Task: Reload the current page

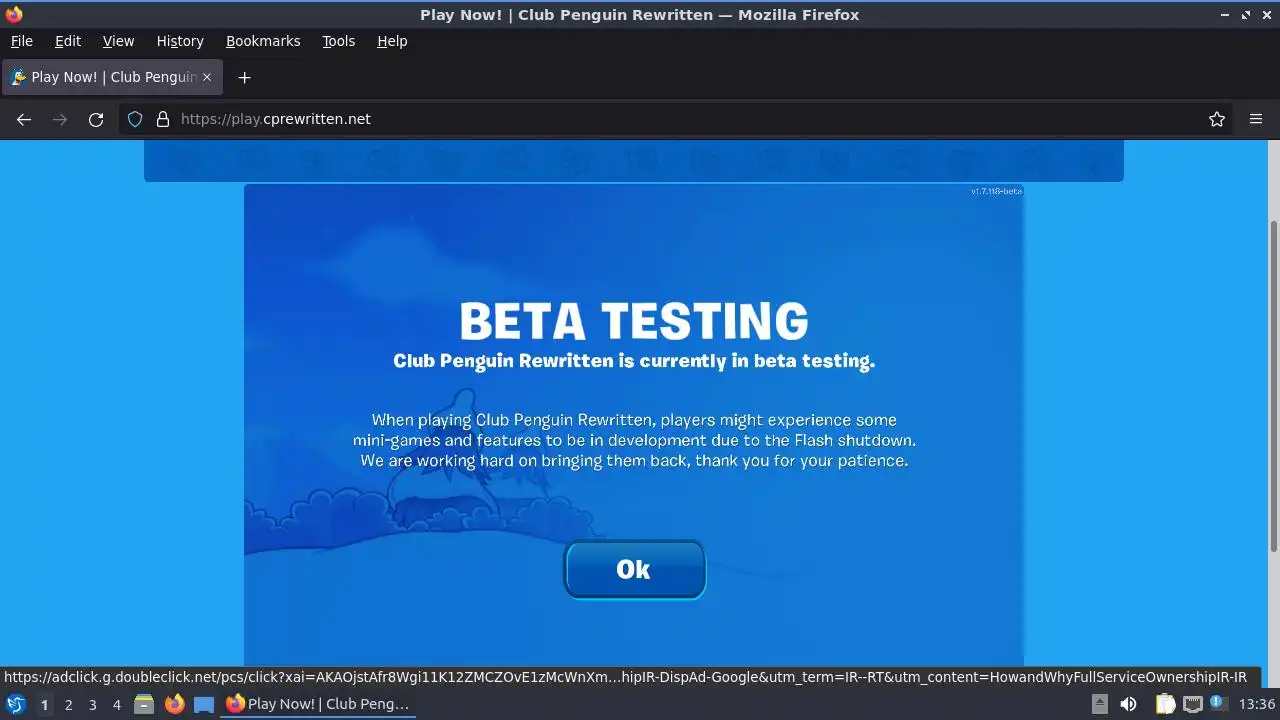Action: pos(96,119)
